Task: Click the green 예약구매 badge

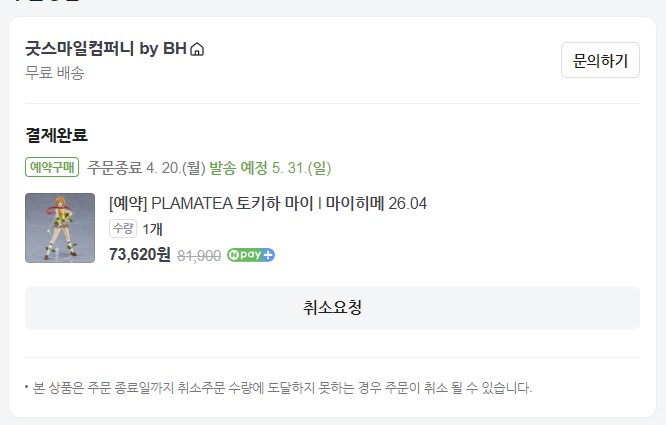Action: pos(53,166)
